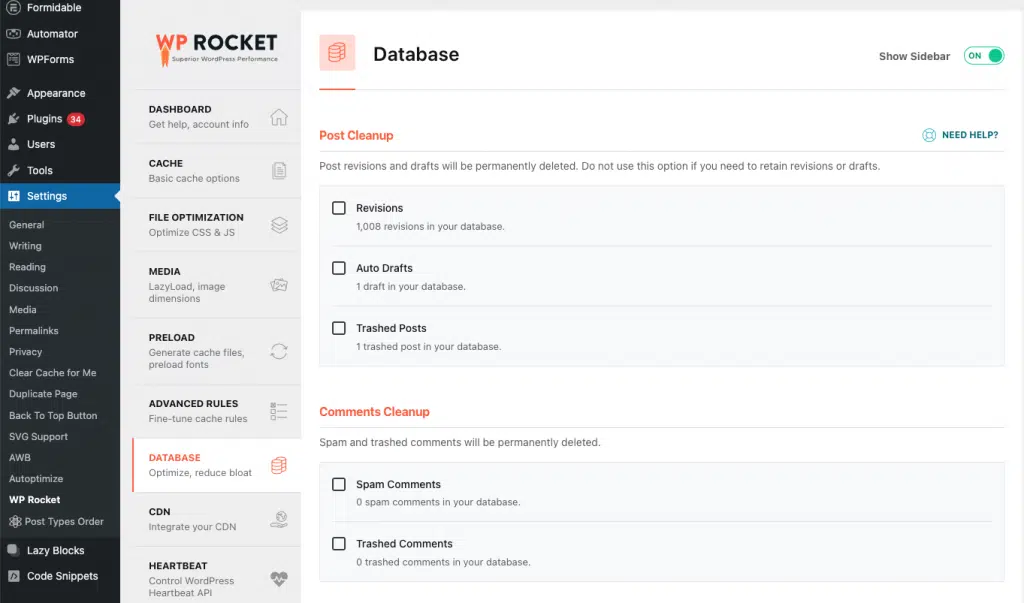This screenshot has height=603, width=1024.
Task: Open AWB settings
Action: 20,457
